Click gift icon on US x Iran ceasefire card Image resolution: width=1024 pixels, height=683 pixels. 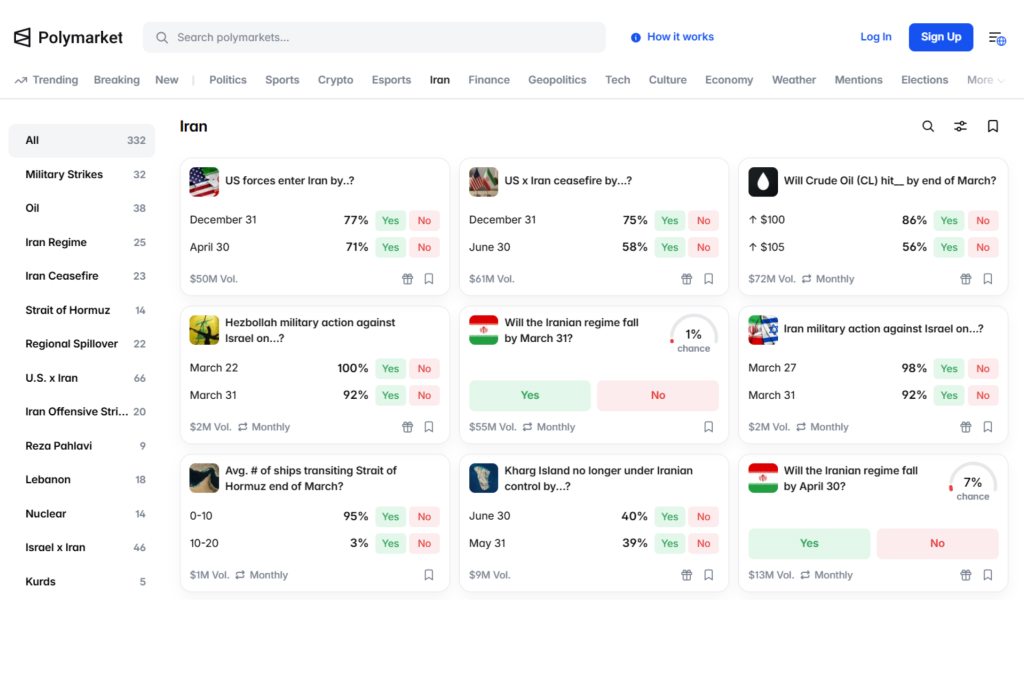pos(686,279)
